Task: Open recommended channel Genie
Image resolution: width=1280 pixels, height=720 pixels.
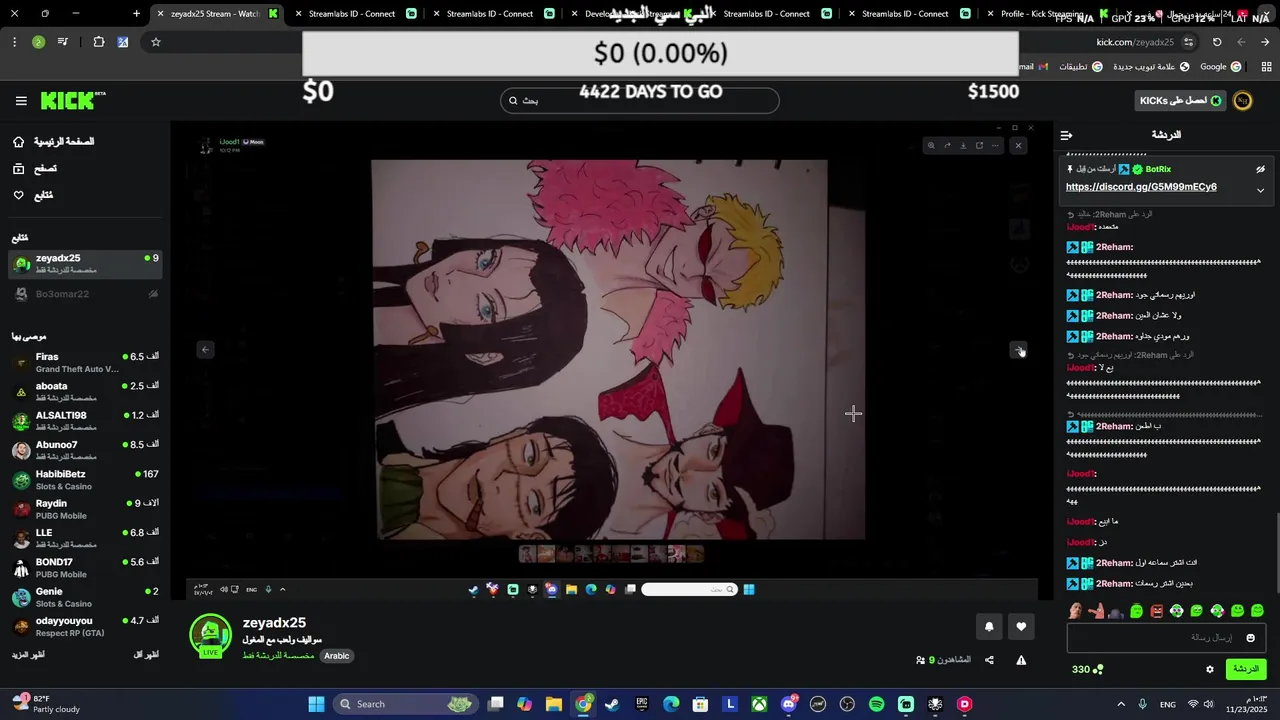Action: (x=85, y=597)
